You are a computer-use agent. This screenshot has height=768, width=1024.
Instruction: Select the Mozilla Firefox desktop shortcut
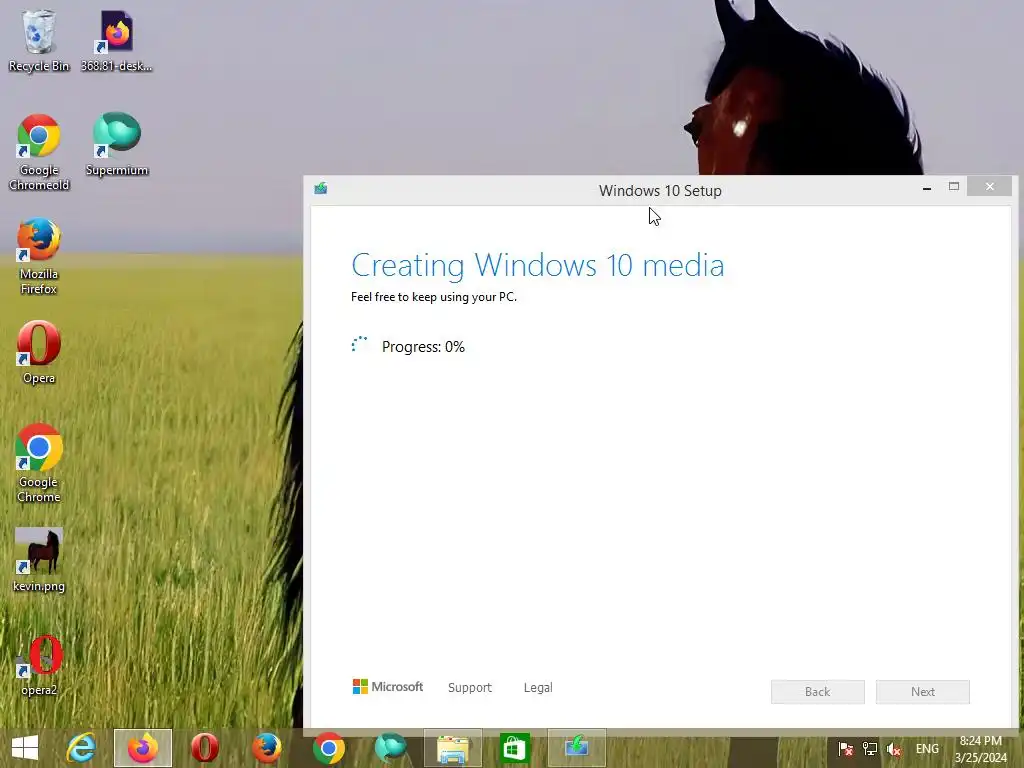point(39,256)
